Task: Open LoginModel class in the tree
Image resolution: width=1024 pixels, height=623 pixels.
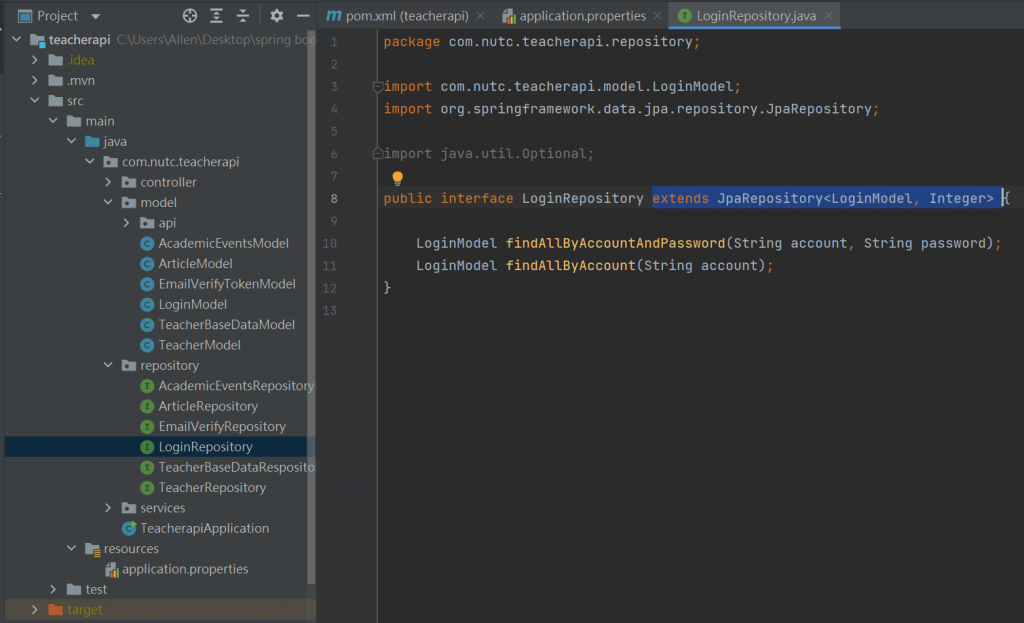Action: tap(192, 304)
